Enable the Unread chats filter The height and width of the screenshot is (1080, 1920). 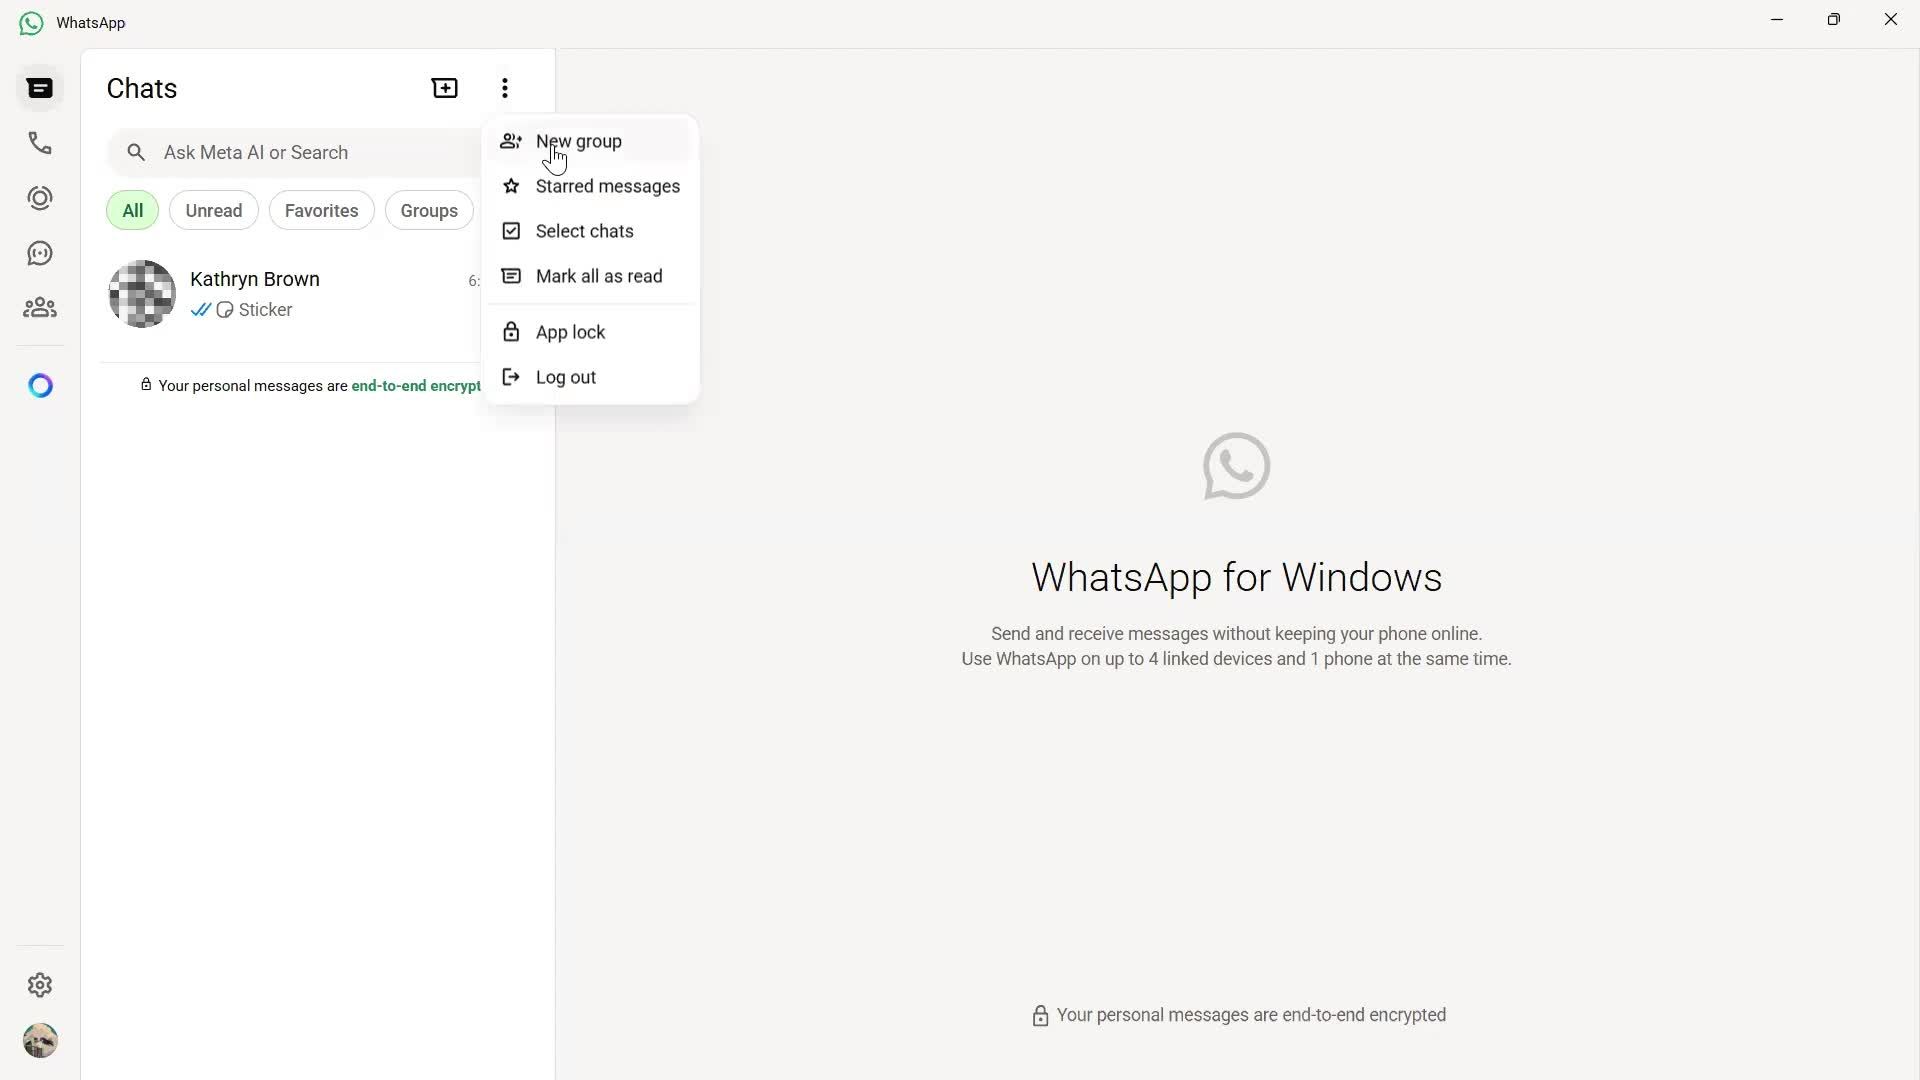[213, 210]
